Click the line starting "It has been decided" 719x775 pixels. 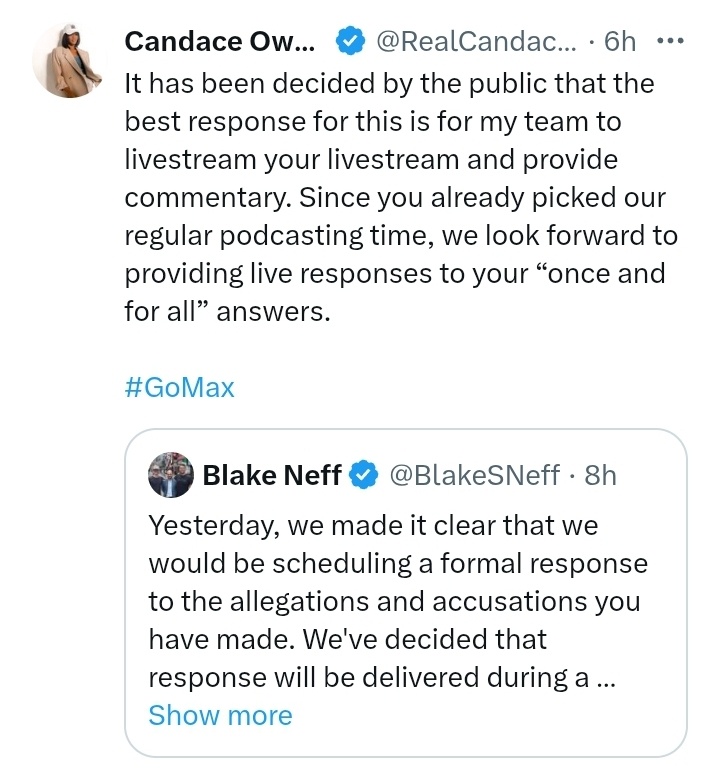[389, 84]
